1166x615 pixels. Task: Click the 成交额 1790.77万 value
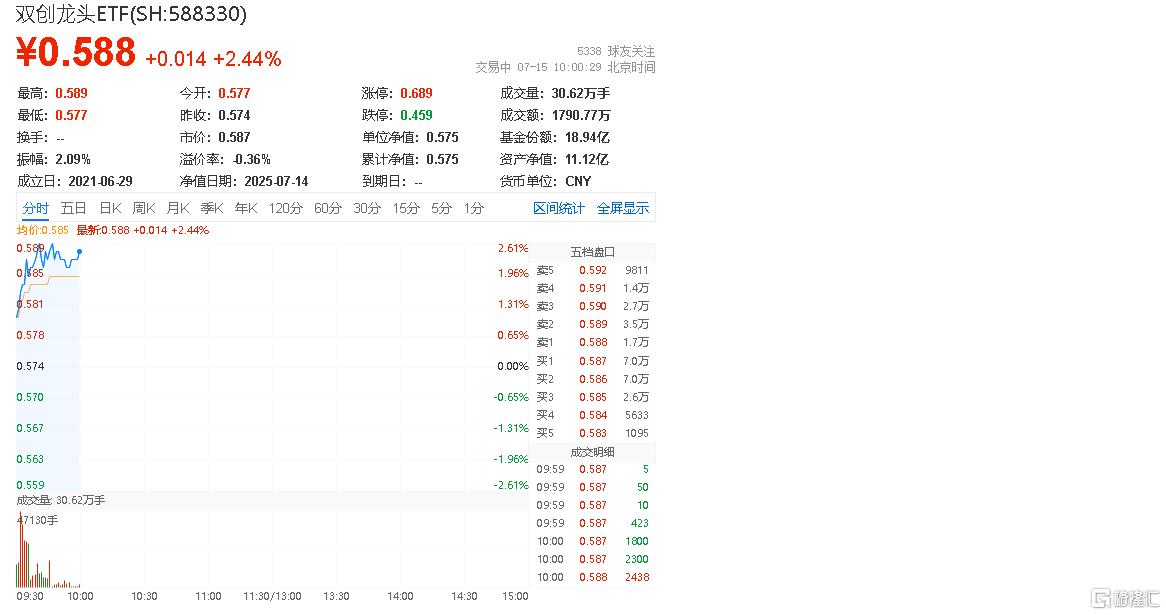(x=581, y=115)
